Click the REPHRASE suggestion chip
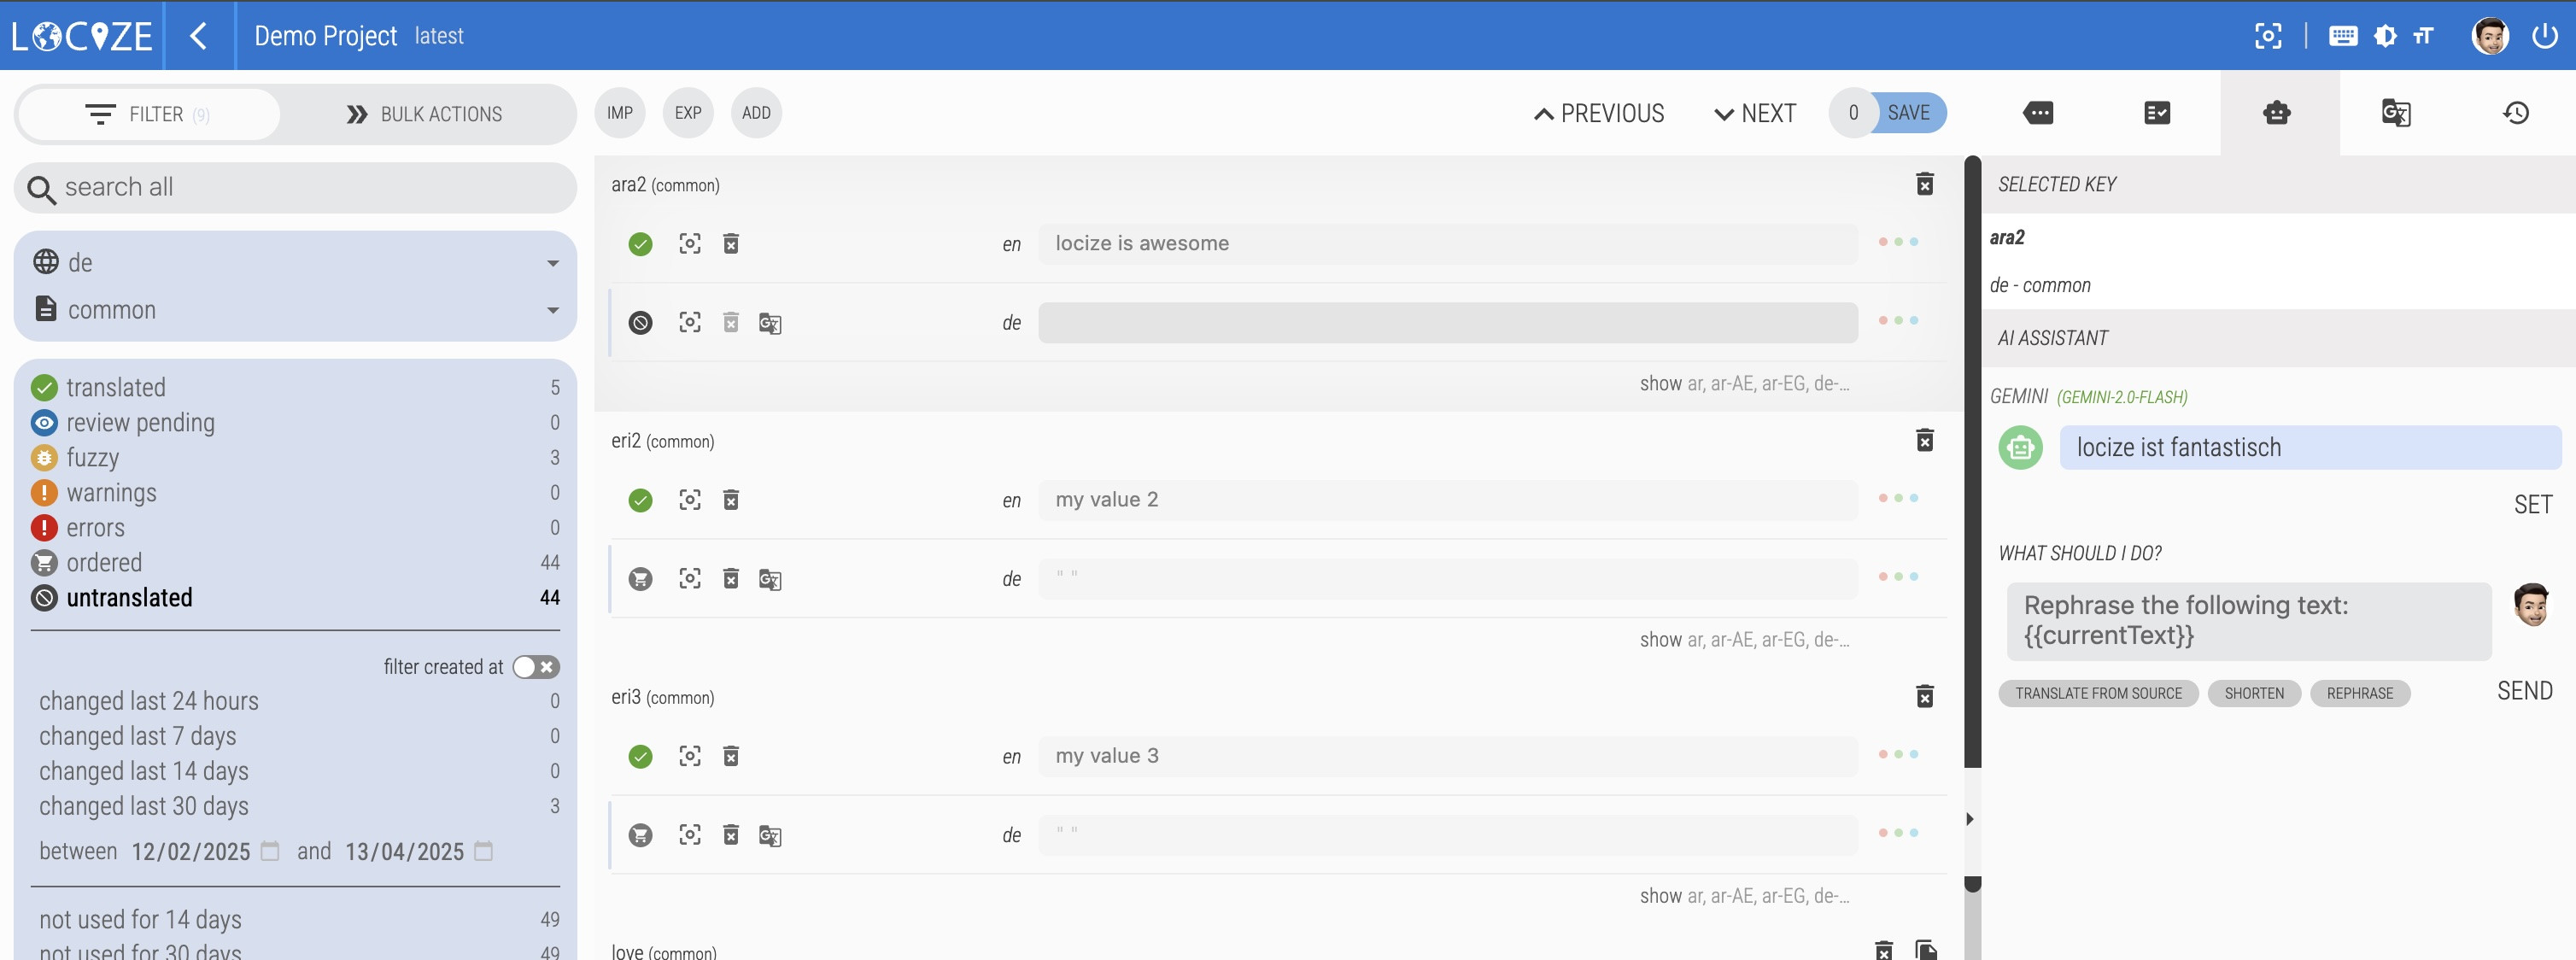Viewport: 2576px width, 960px height. click(2359, 693)
